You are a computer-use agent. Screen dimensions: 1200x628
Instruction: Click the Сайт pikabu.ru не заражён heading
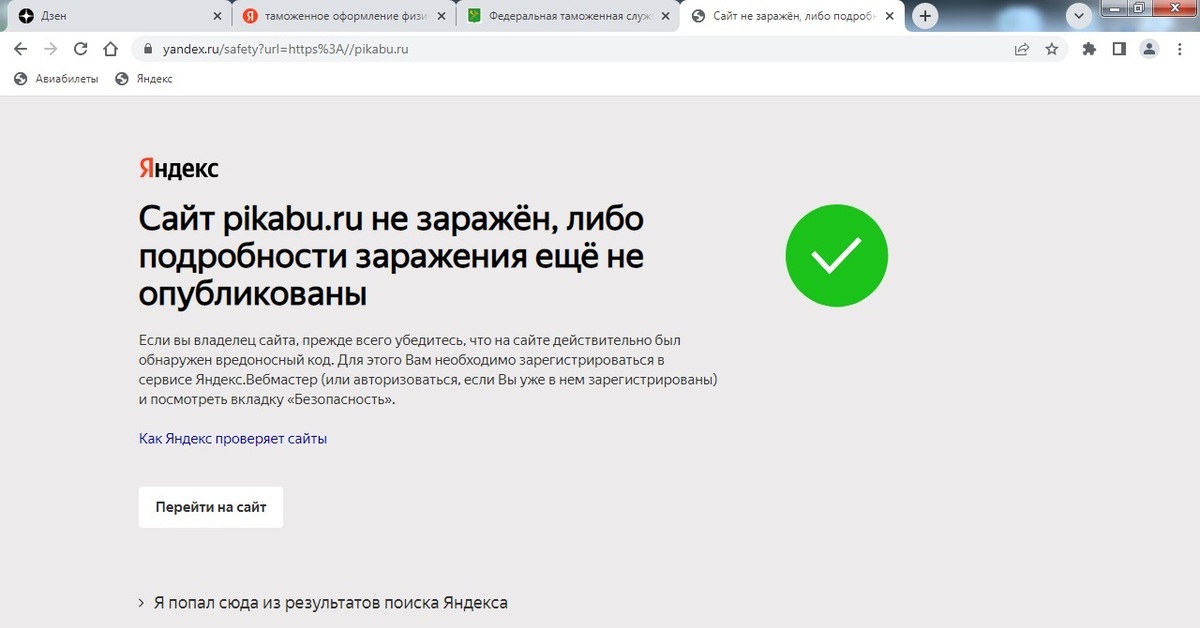[391, 256]
